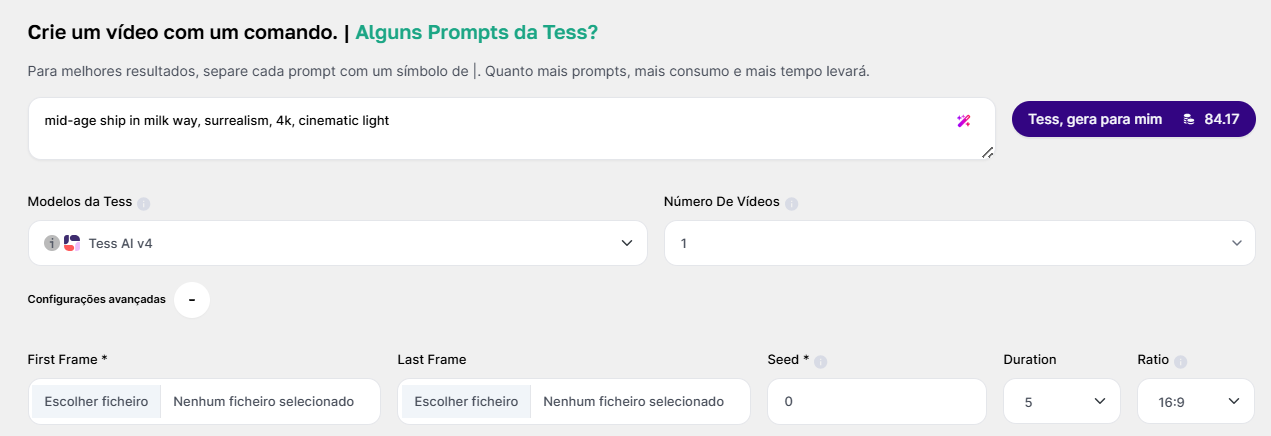Click gray info icon inside model selector
This screenshot has height=436, width=1271.
[52, 243]
